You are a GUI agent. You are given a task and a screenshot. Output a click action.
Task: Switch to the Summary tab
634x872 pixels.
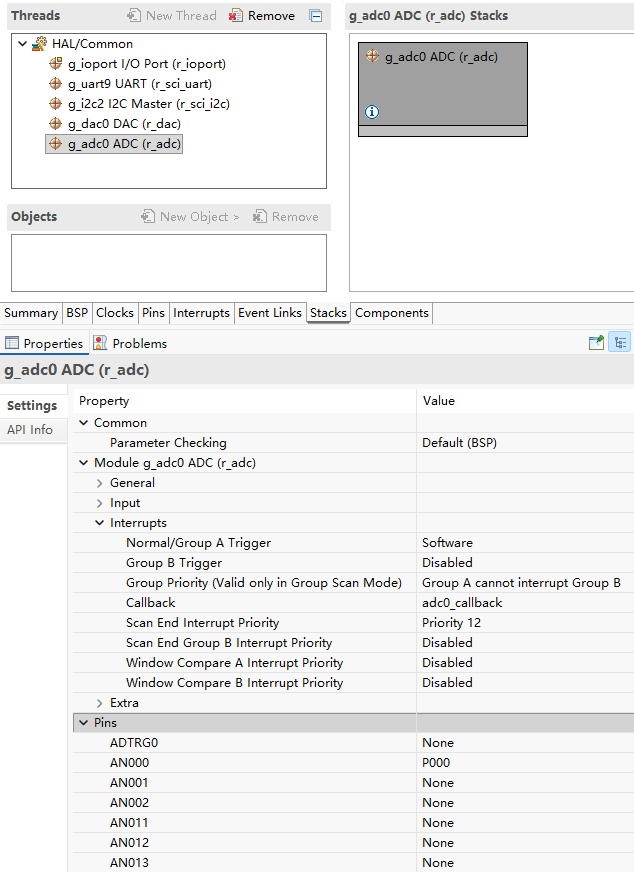coord(31,313)
